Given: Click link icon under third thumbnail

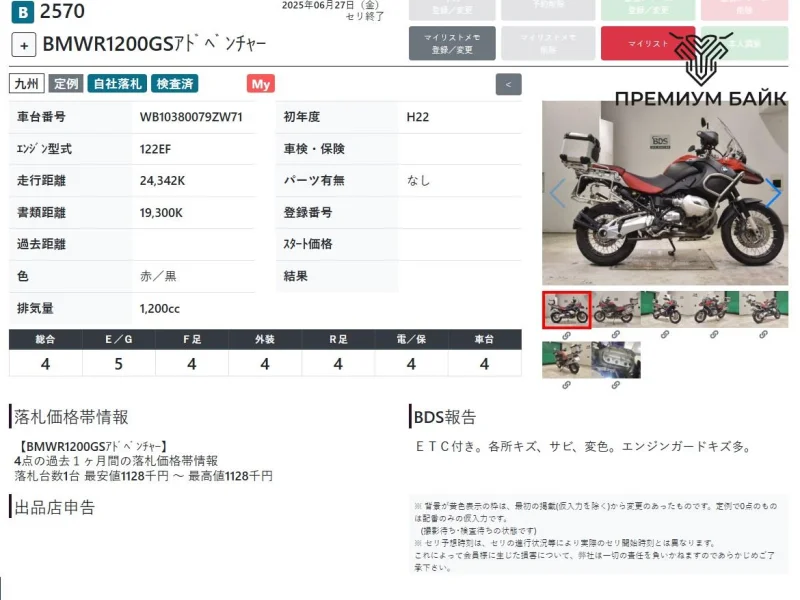Looking at the screenshot, I should point(665,335).
